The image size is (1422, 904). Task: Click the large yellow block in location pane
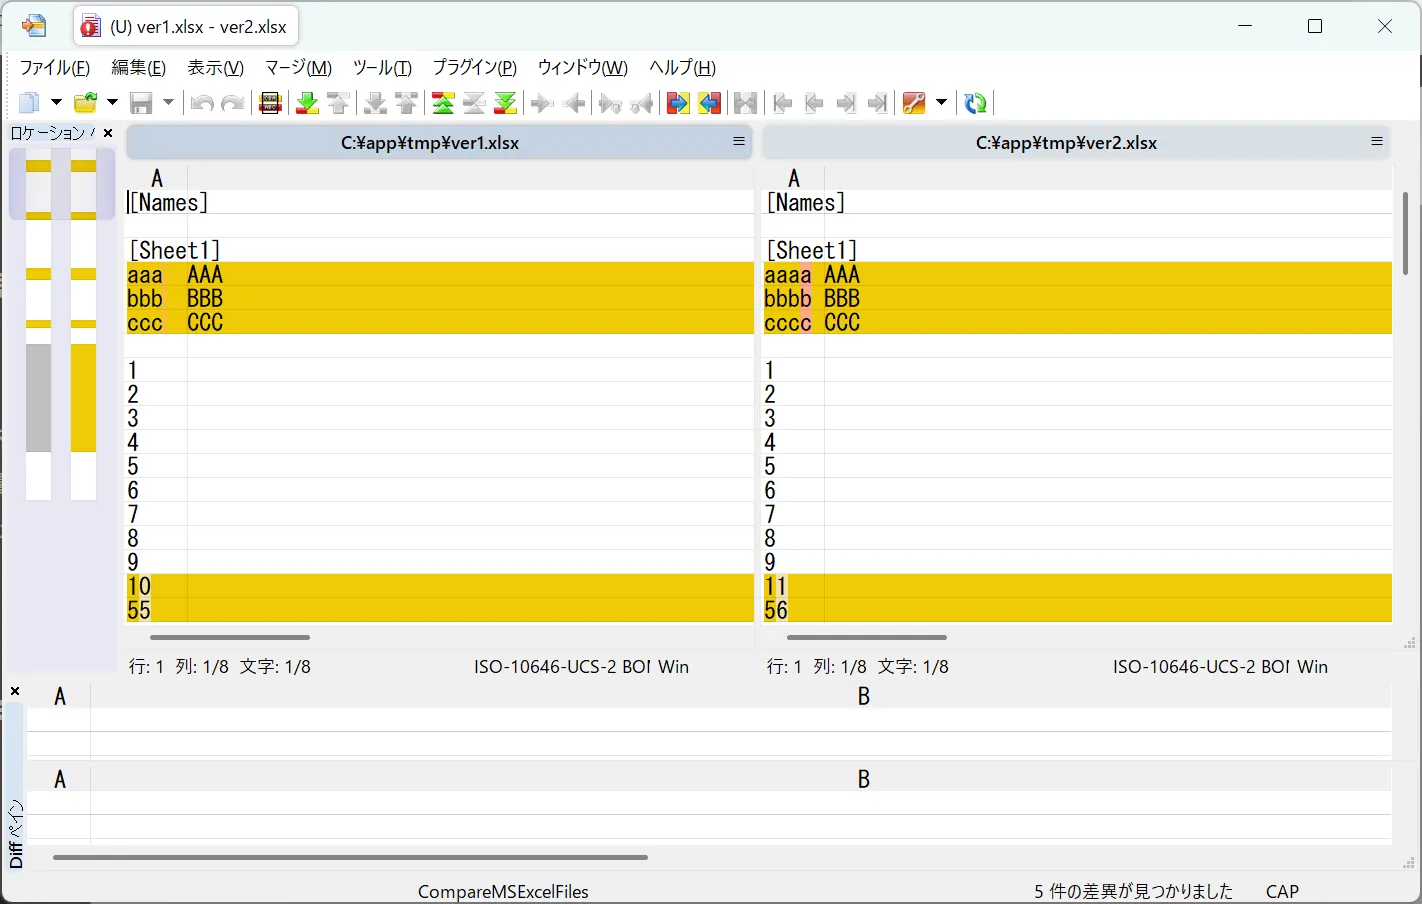[83, 398]
